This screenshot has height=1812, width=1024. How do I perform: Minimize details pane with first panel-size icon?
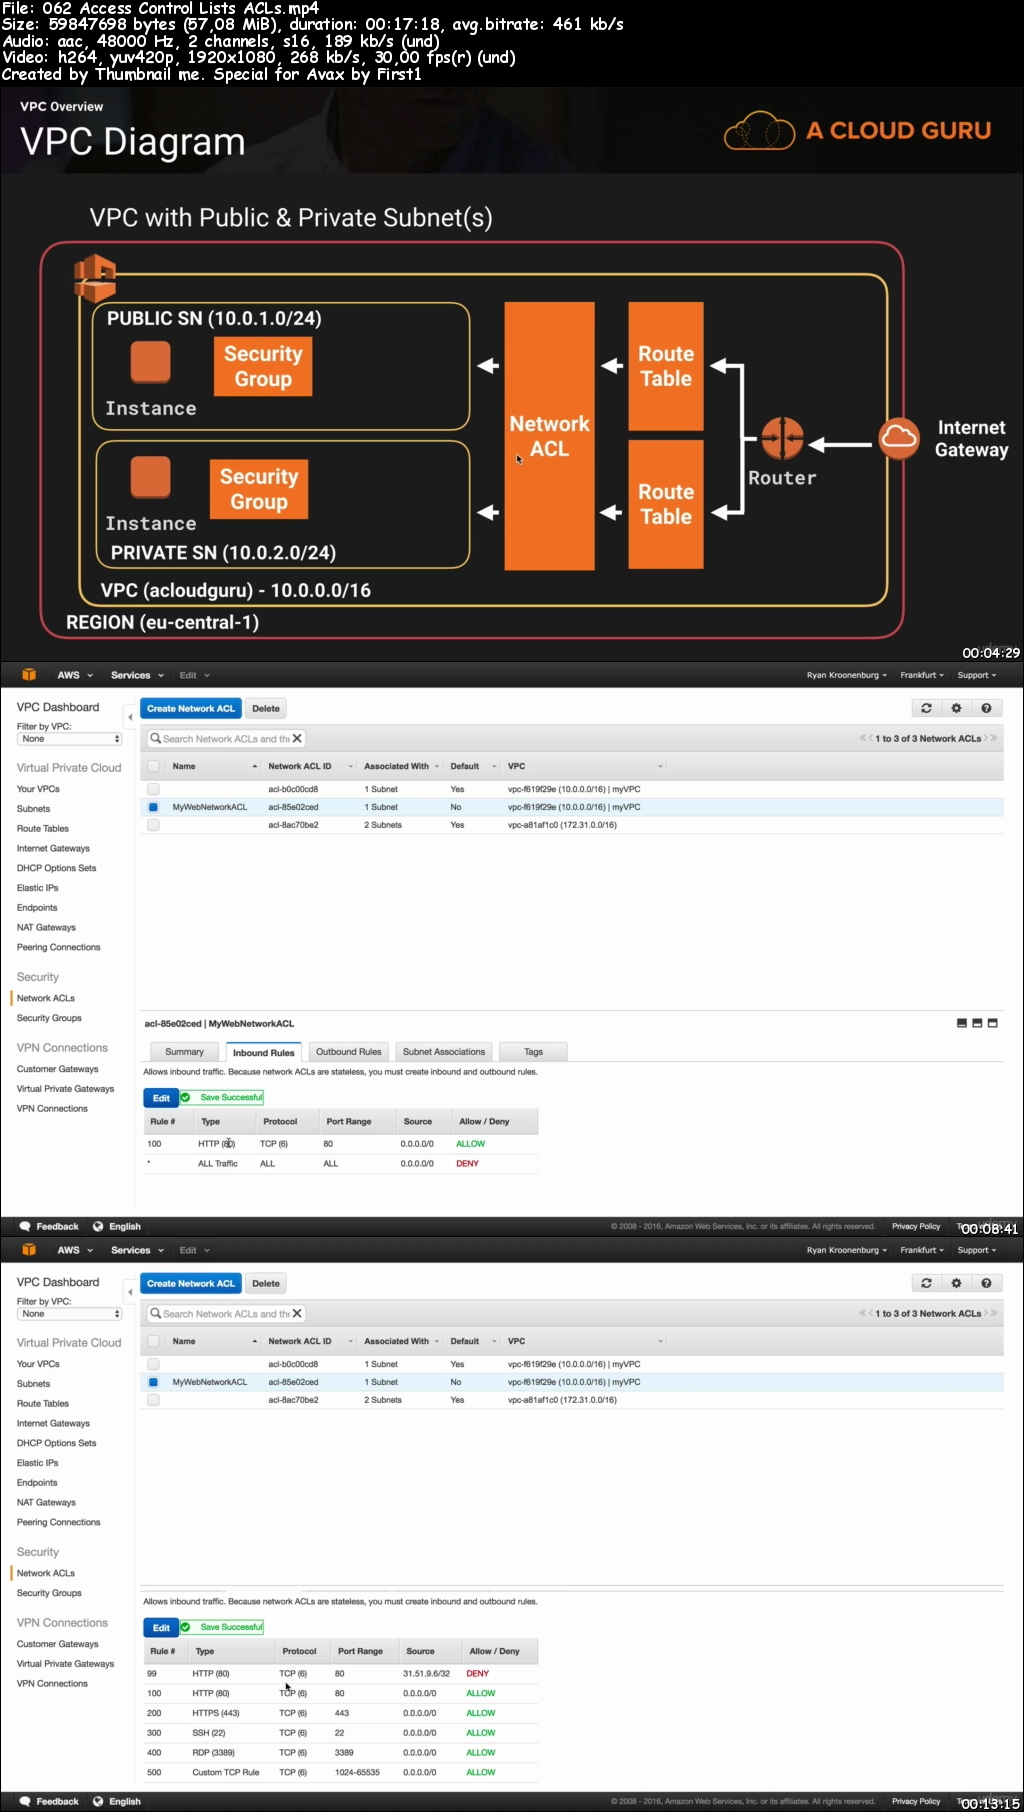click(962, 1023)
